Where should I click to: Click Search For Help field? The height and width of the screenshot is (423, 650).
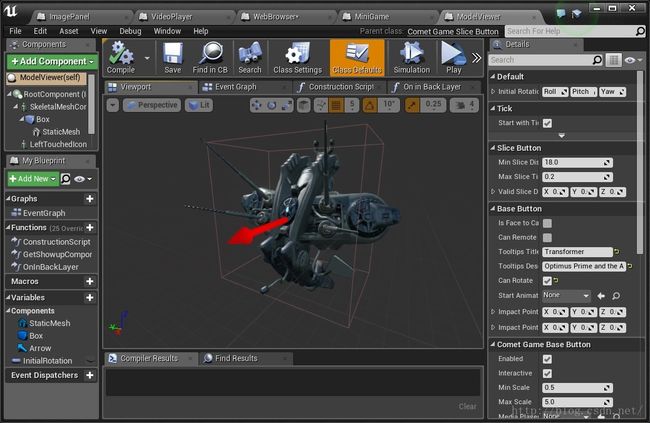(575, 31)
